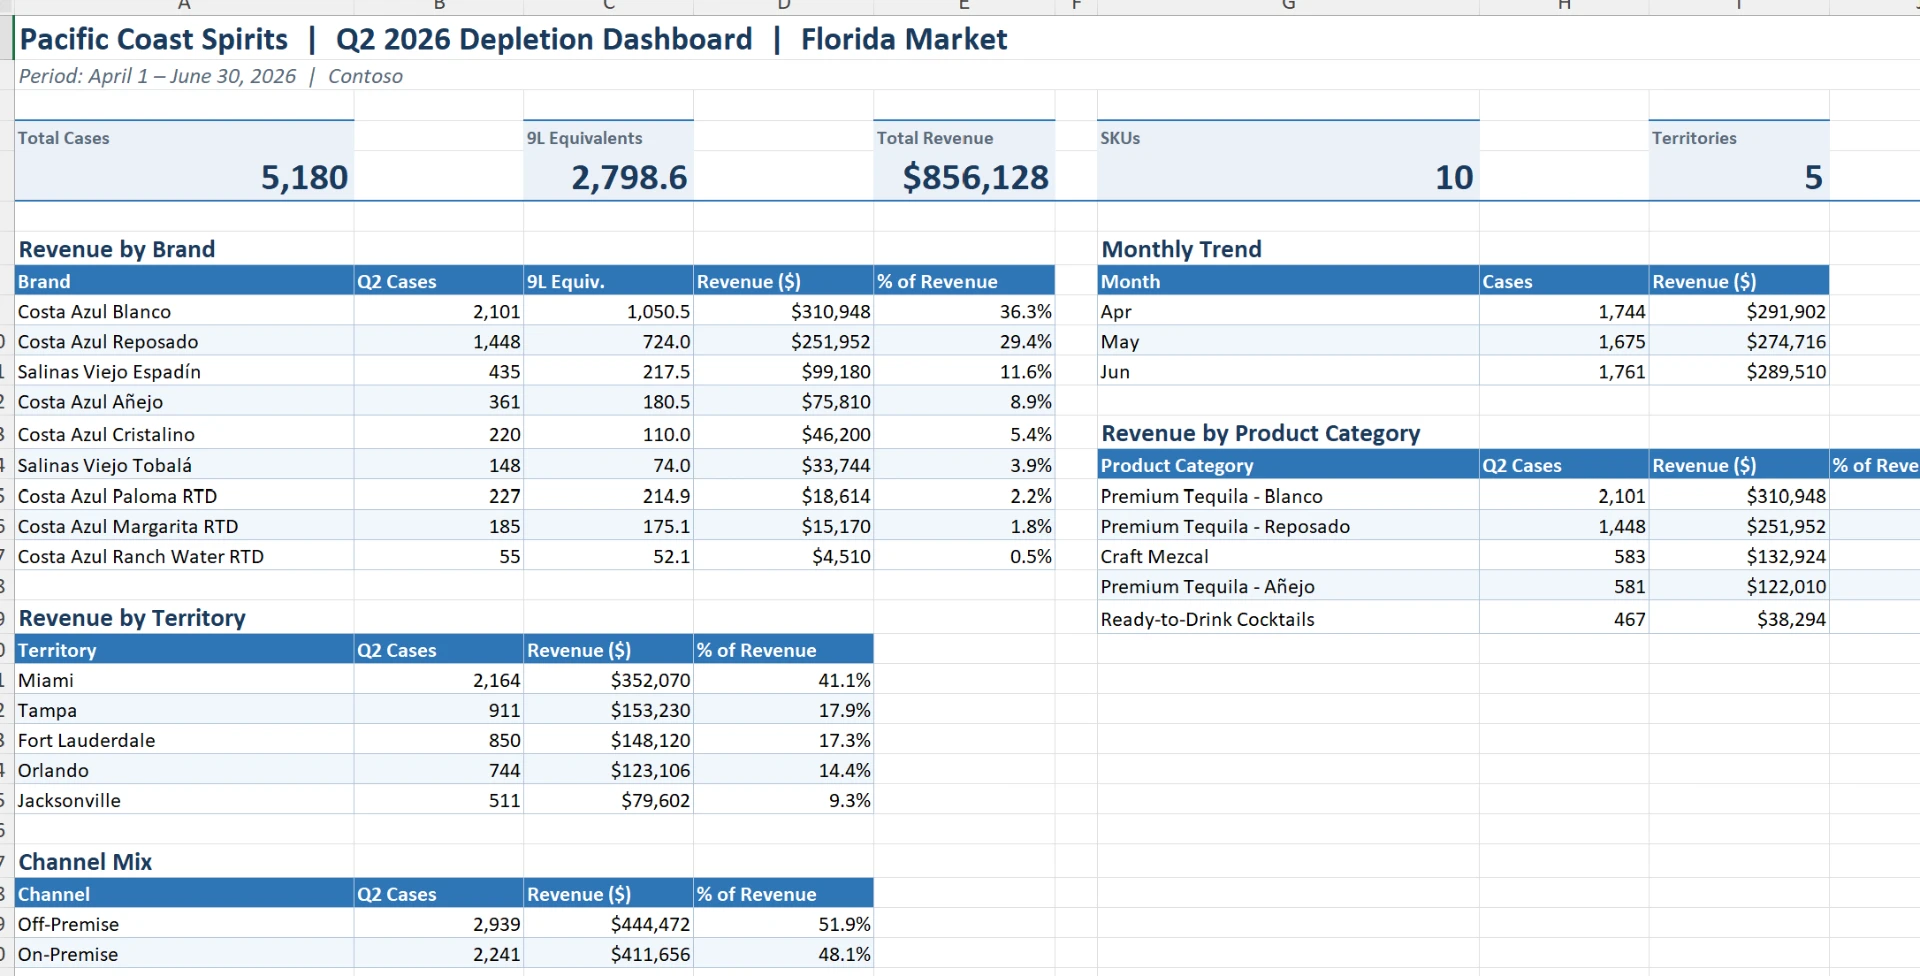Click Orlando cases 744
Image resolution: width=1920 pixels, height=976 pixels.
tap(438, 770)
